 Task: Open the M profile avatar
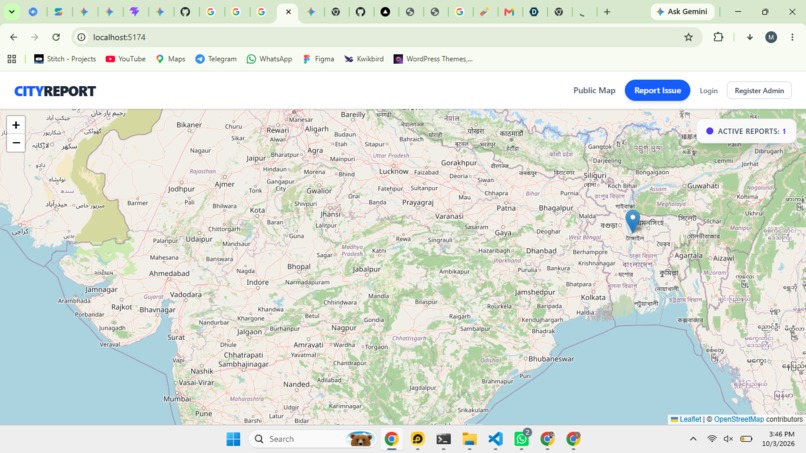tap(771, 37)
